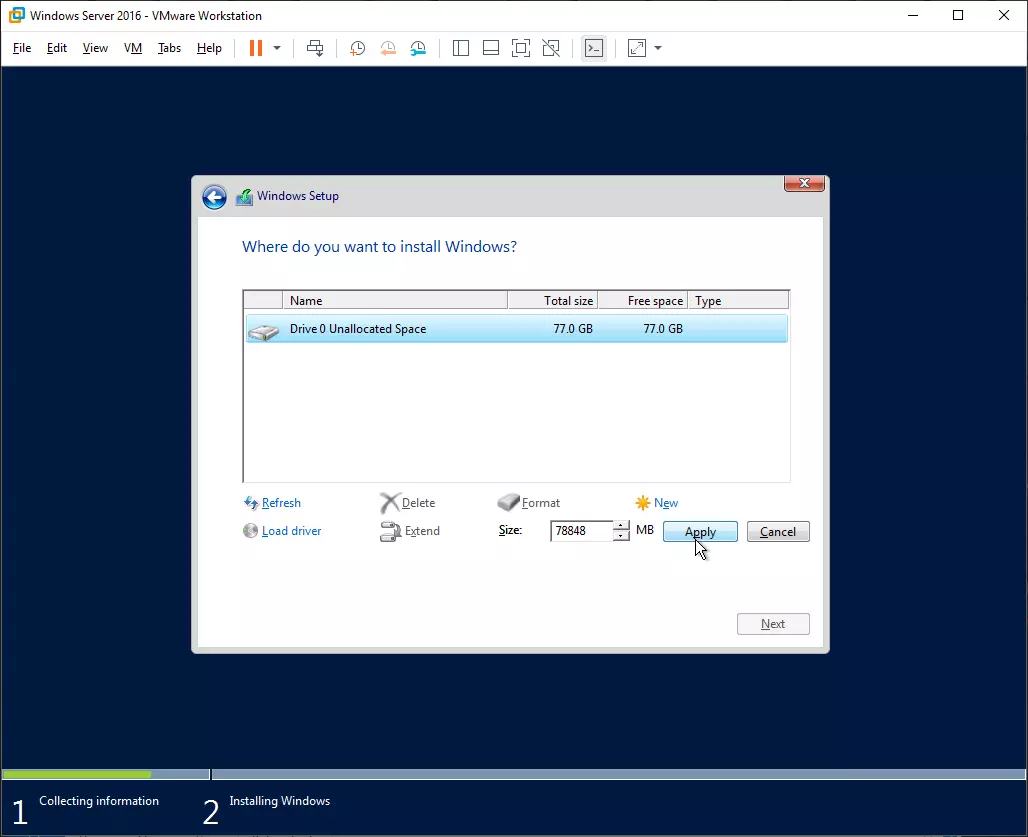
Task: Click the Revert to snapshot toolbar icon
Action: click(x=388, y=48)
